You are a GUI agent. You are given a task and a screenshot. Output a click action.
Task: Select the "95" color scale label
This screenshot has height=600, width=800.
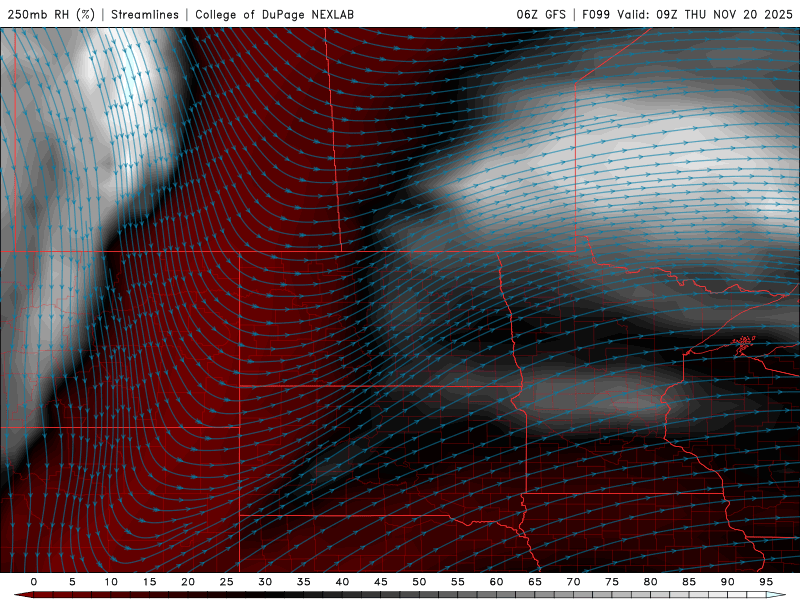tap(766, 582)
